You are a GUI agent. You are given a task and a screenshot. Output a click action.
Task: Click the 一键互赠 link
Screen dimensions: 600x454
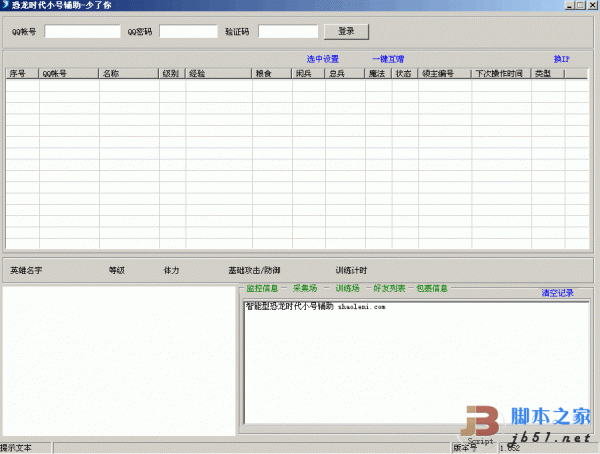click(x=388, y=59)
